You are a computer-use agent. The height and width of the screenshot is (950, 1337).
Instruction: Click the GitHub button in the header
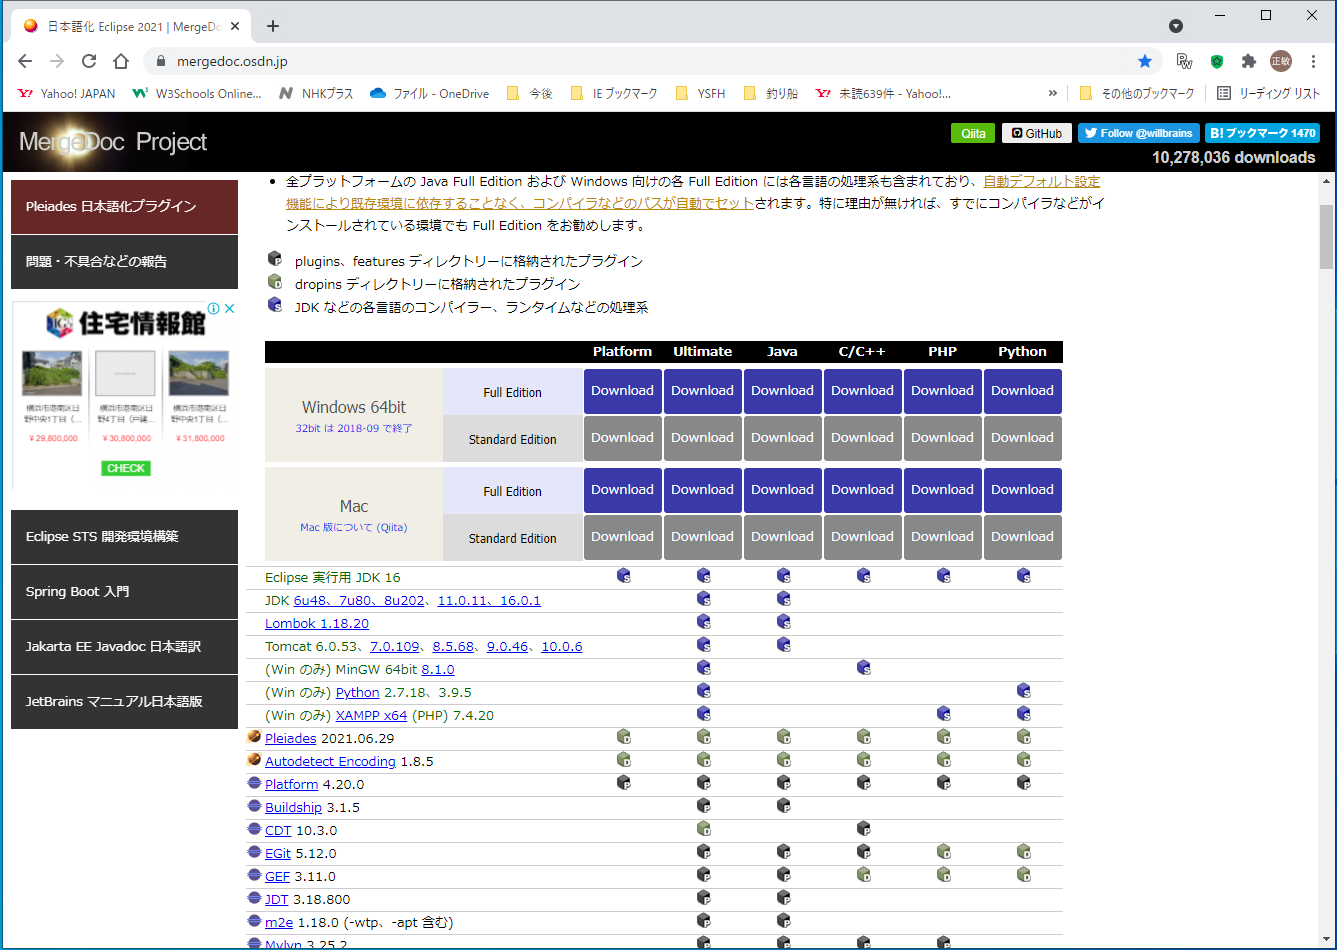point(1037,133)
